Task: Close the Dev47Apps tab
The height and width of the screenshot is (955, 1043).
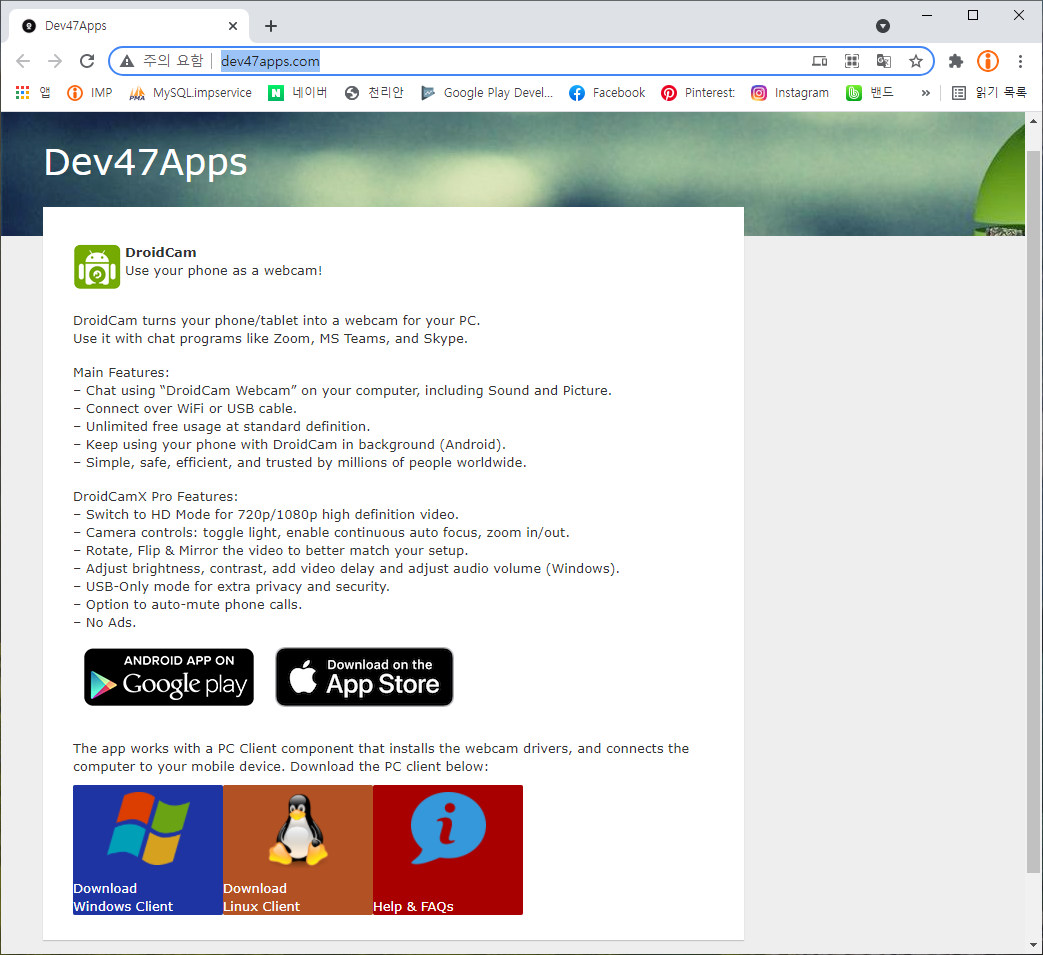Action: click(x=233, y=26)
